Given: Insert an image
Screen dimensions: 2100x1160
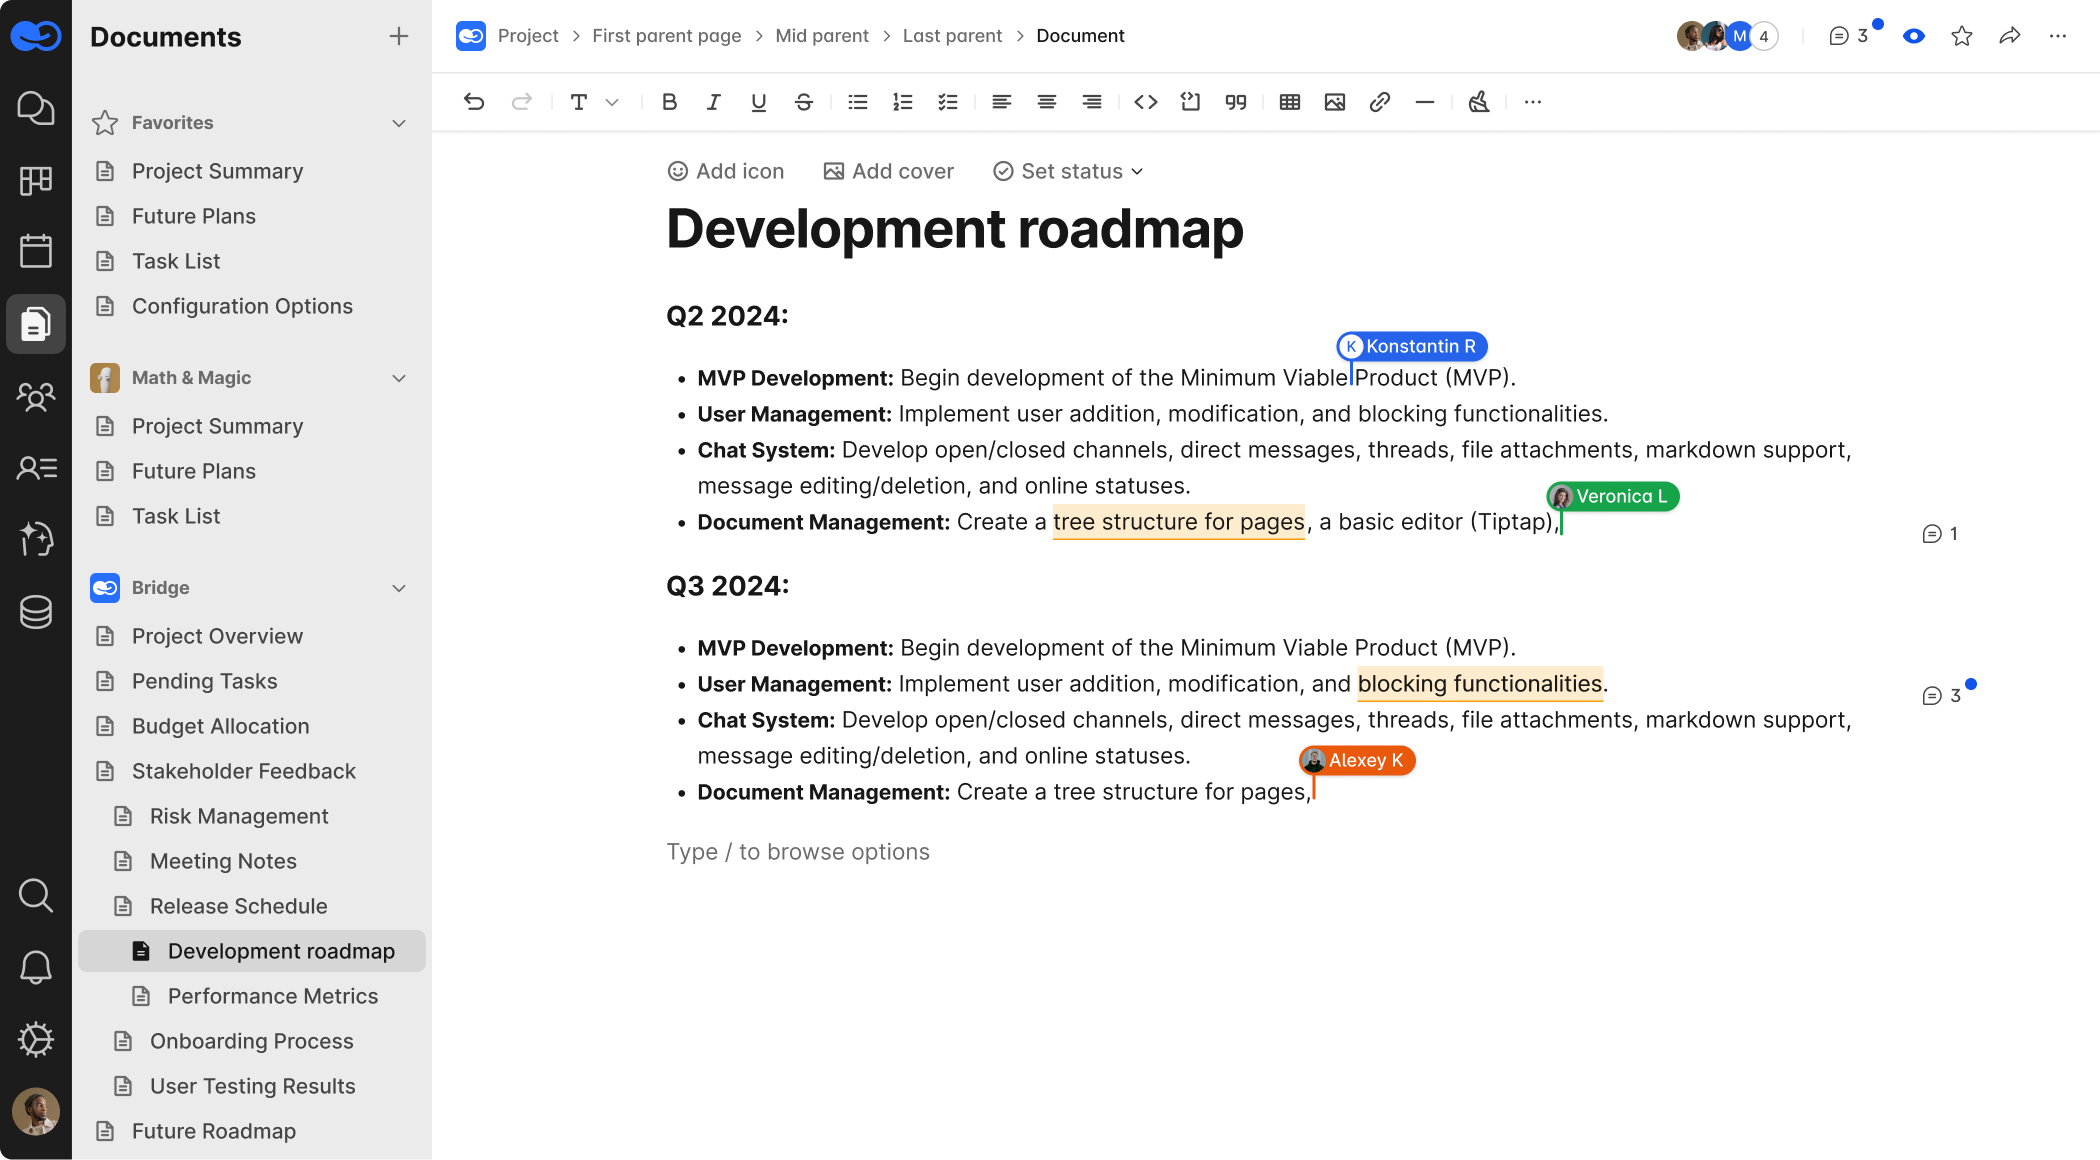Looking at the screenshot, I should tap(1334, 102).
